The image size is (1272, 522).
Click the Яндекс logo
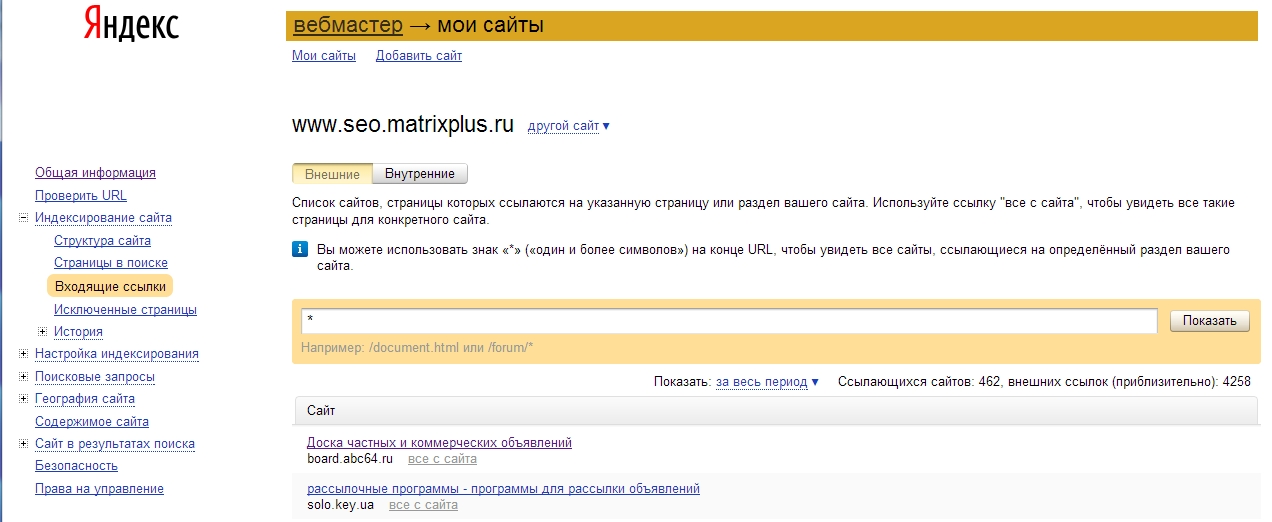[x=130, y=24]
